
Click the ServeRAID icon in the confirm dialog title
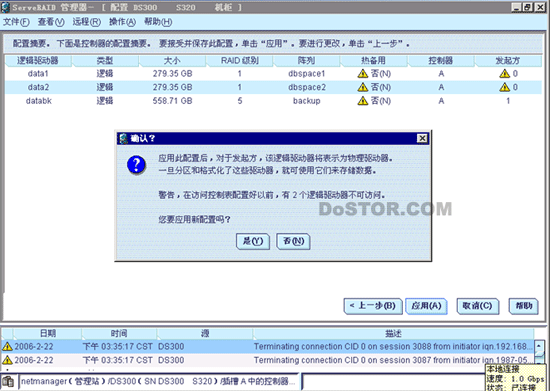click(123, 139)
